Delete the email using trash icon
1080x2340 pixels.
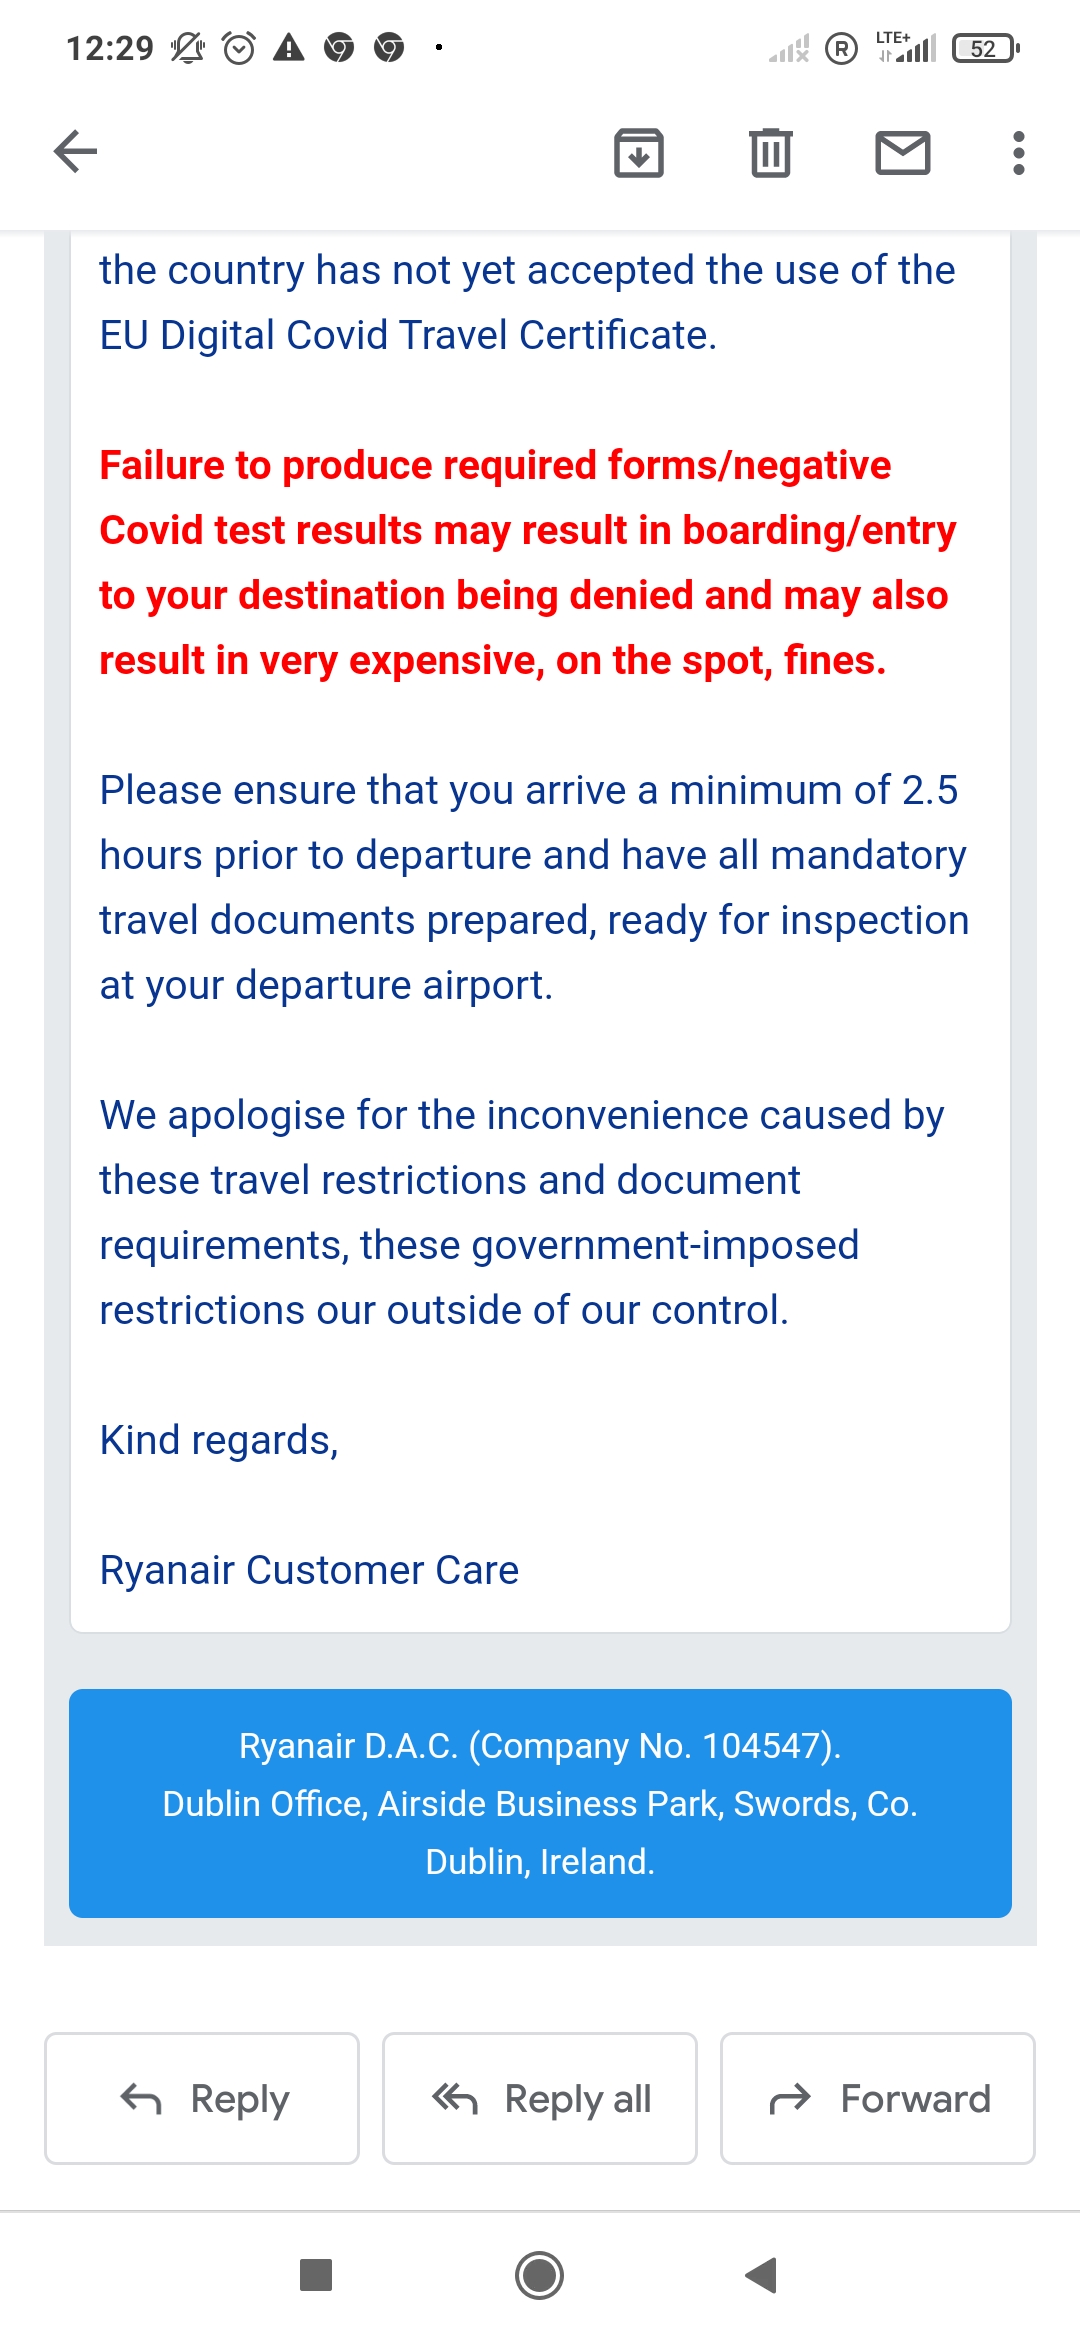(x=771, y=153)
